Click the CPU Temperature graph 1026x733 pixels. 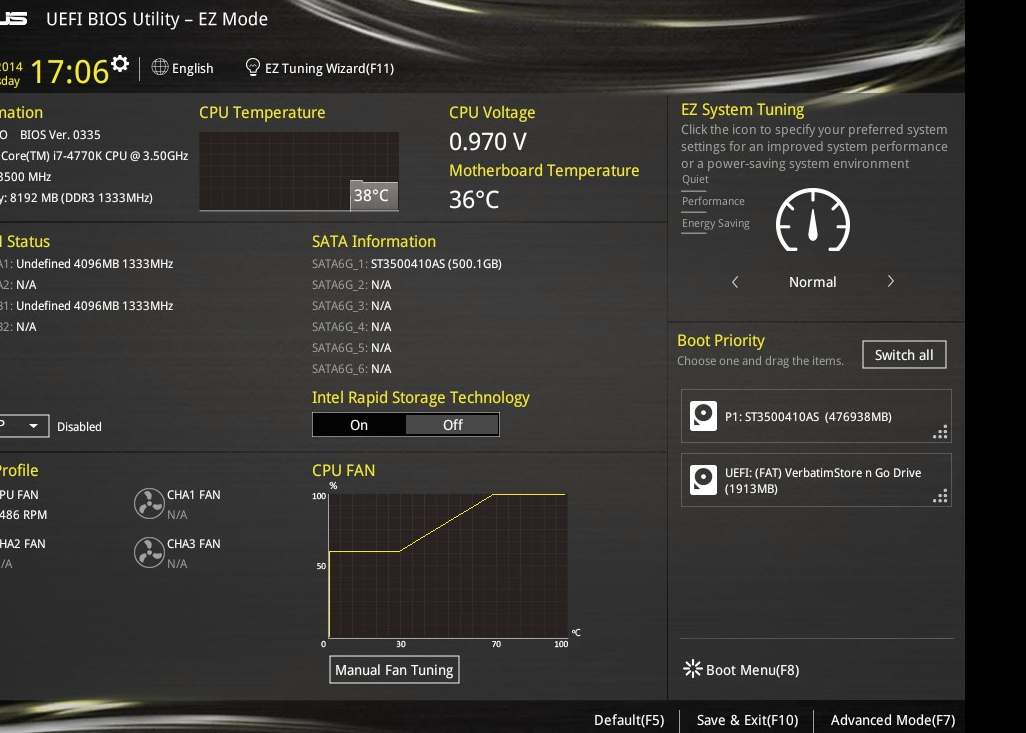point(299,171)
